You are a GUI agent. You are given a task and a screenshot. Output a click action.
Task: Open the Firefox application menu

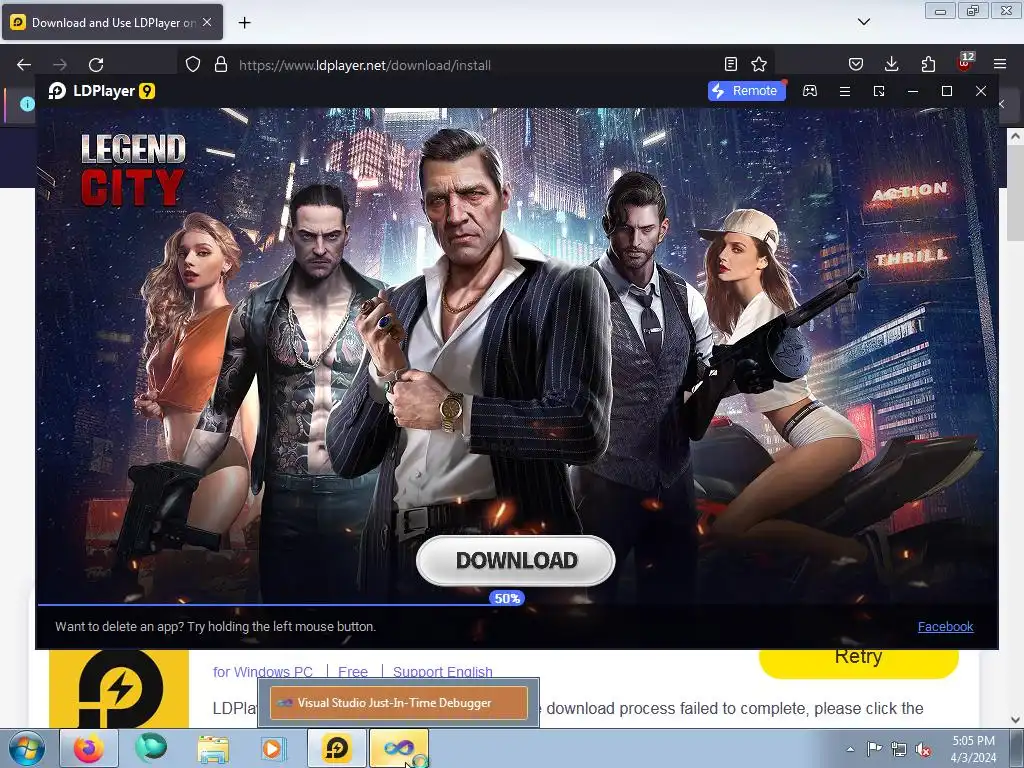1000,64
